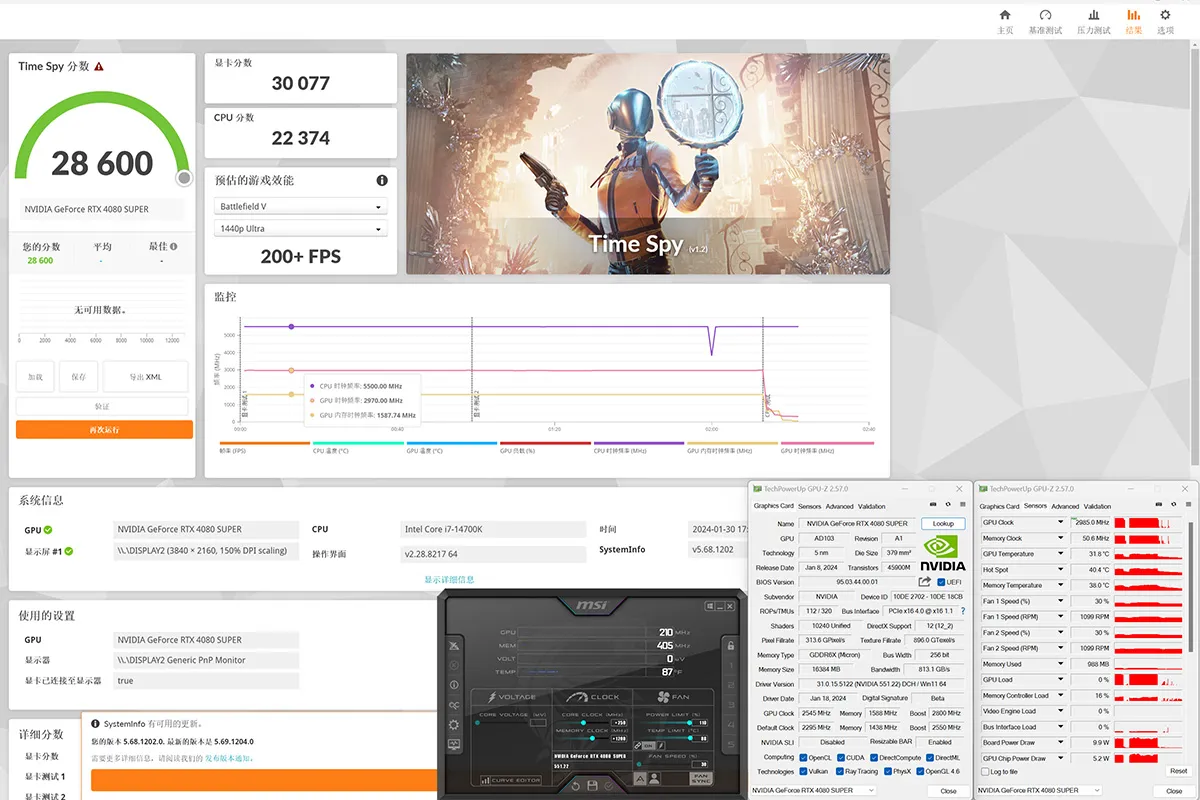
Task: Switch to the Results (结果) tab
Action: 1133,21
